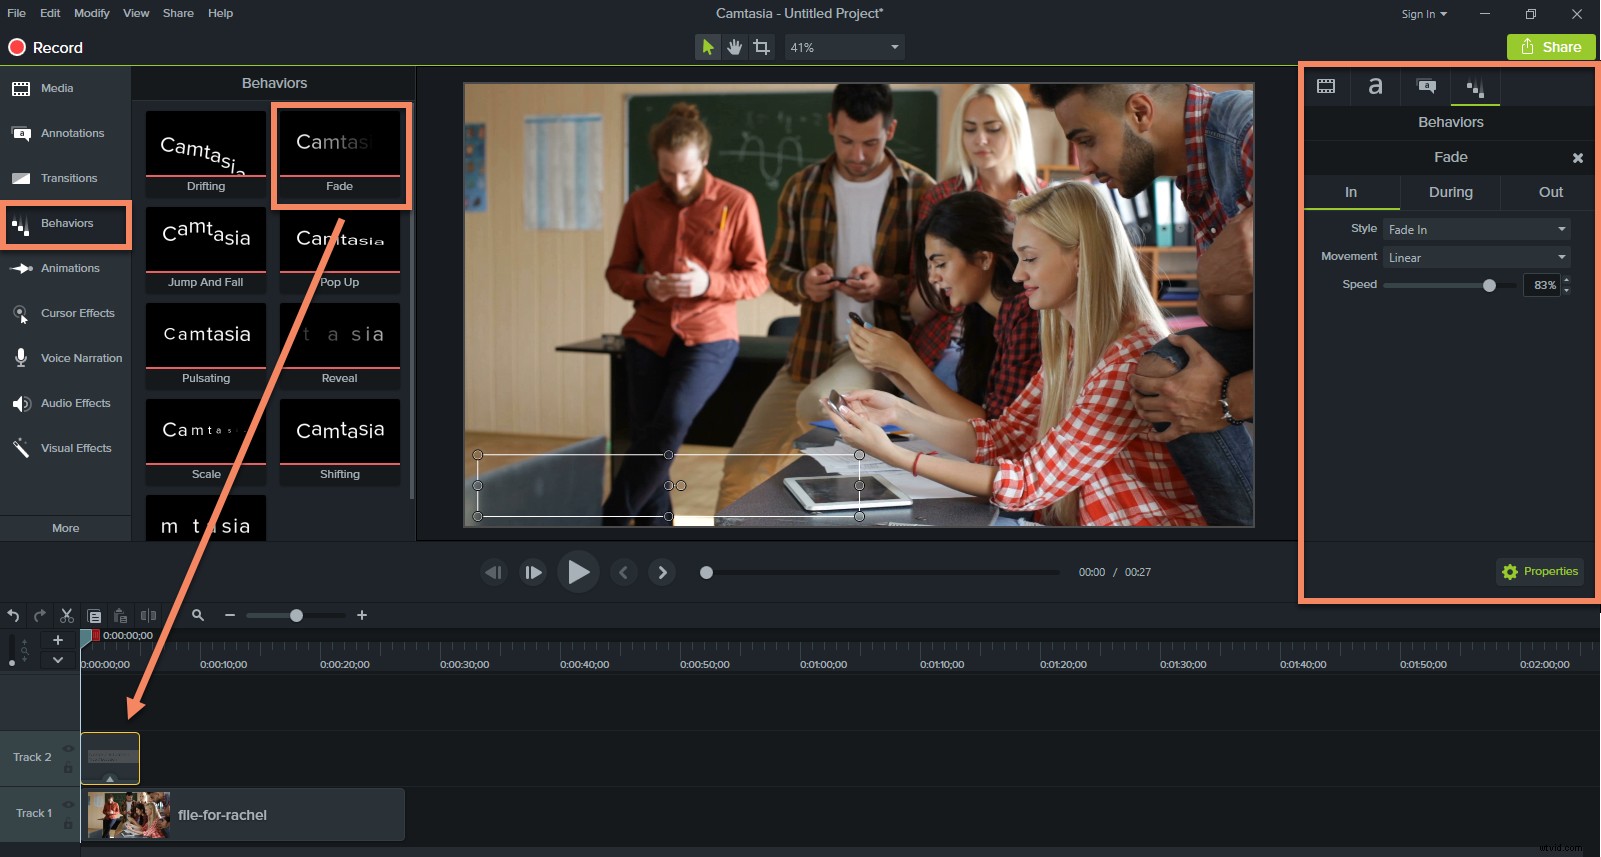Open the Help menu
Screen dimensions: 1601x857
[x=220, y=13]
